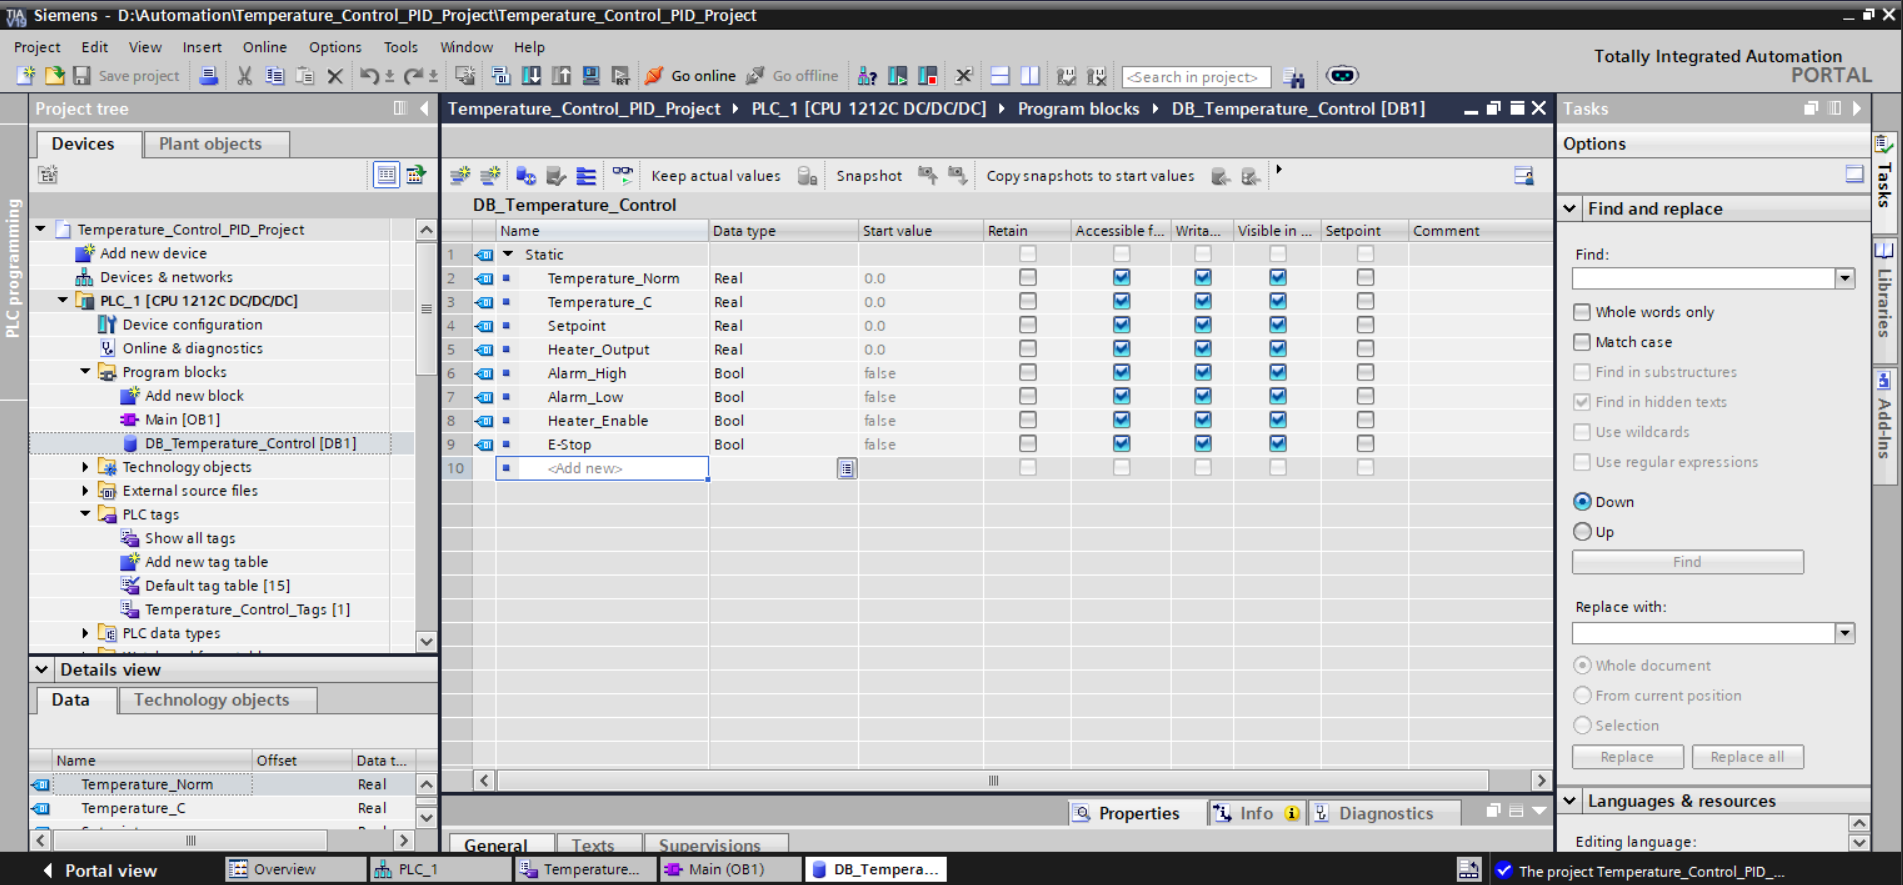Click the Split editor vertically icon
This screenshot has width=1903, height=885.
pyautogui.click(x=1029, y=76)
